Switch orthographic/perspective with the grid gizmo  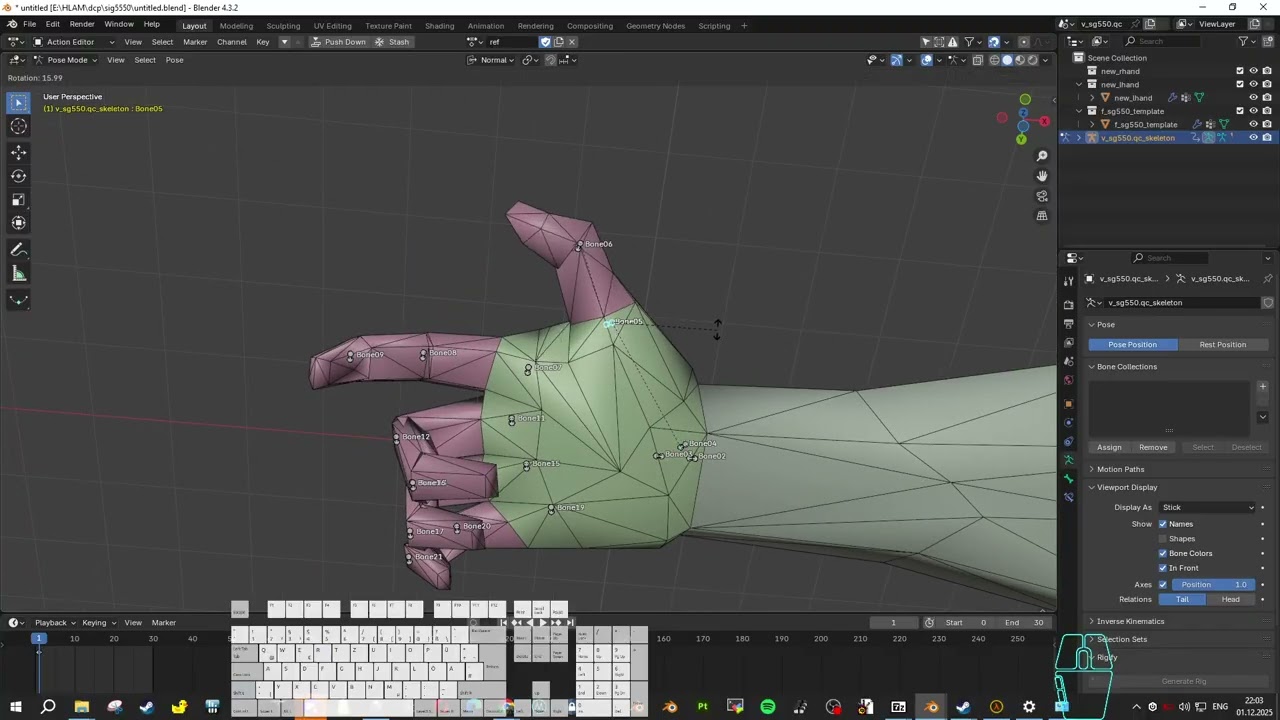click(1042, 216)
